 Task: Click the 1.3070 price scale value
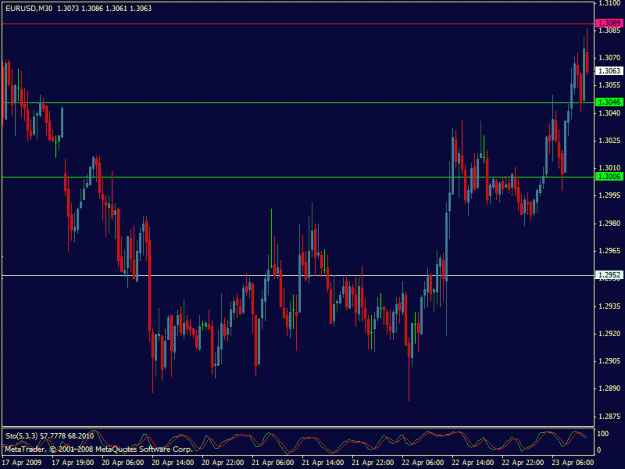point(609,58)
